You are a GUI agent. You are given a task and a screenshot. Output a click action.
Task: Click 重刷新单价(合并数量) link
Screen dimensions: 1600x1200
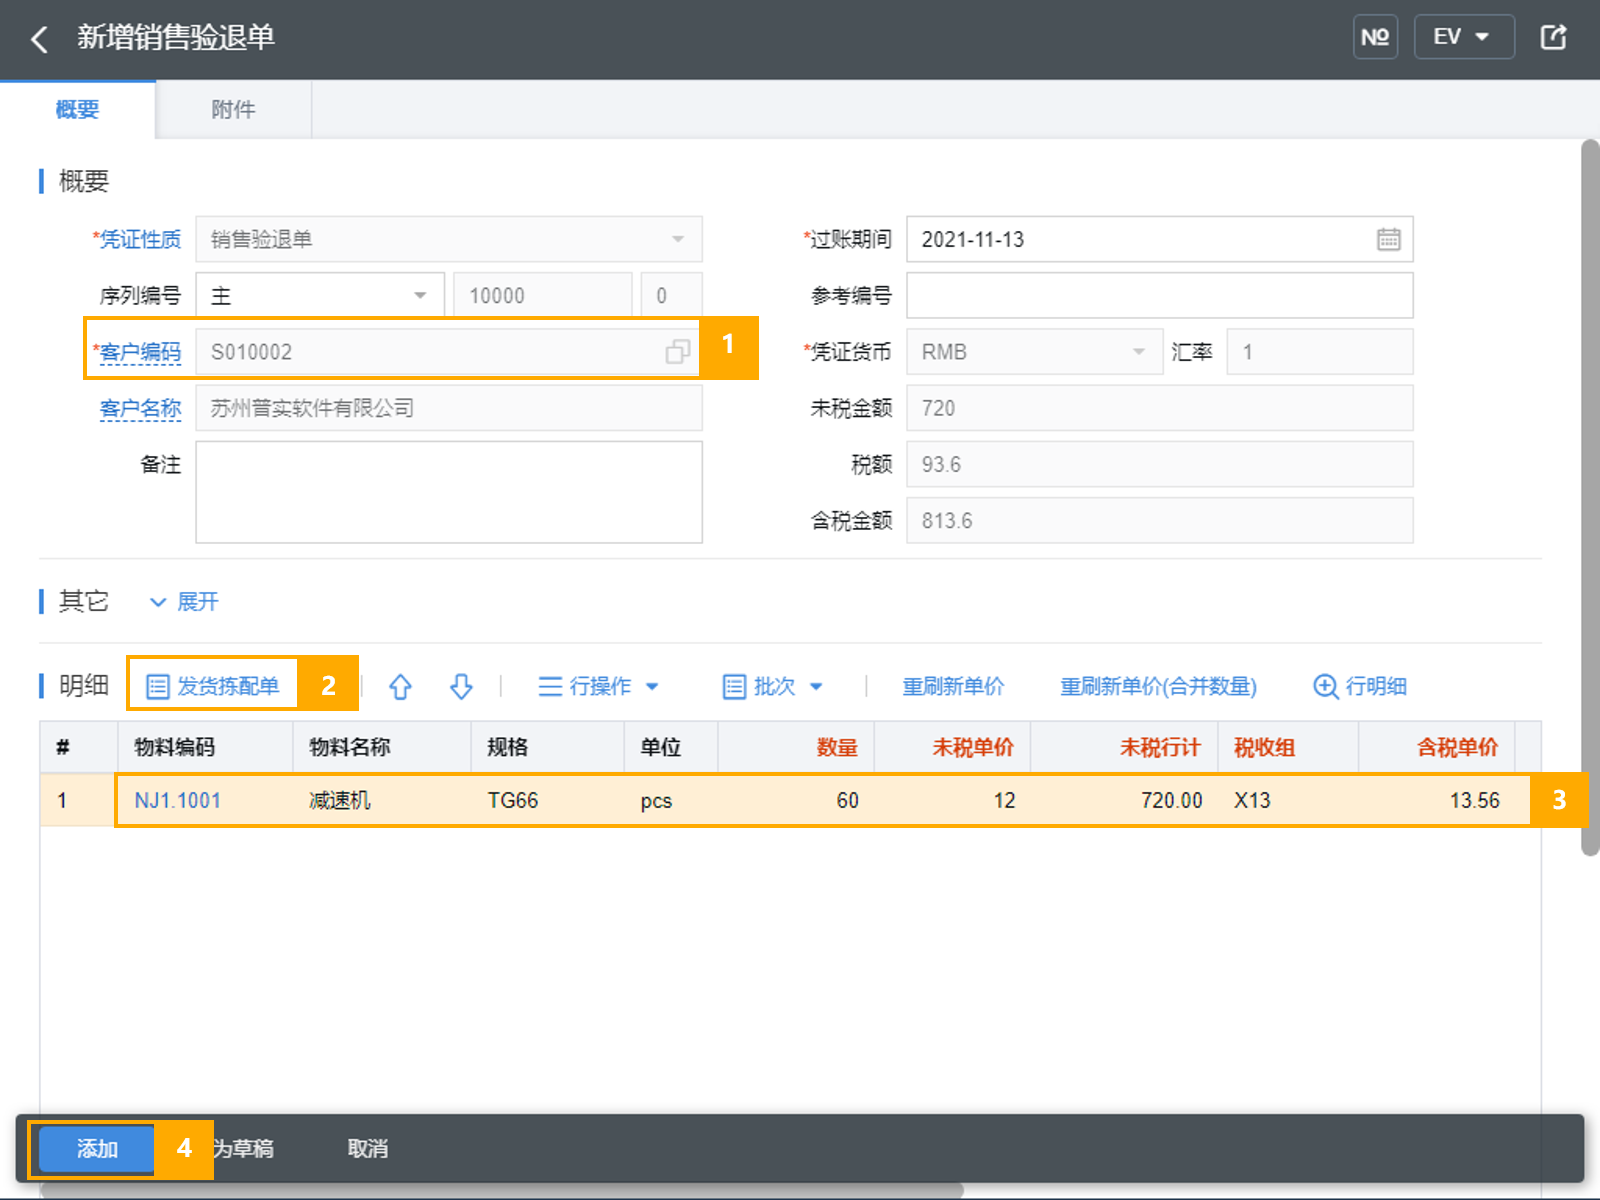click(x=1158, y=686)
